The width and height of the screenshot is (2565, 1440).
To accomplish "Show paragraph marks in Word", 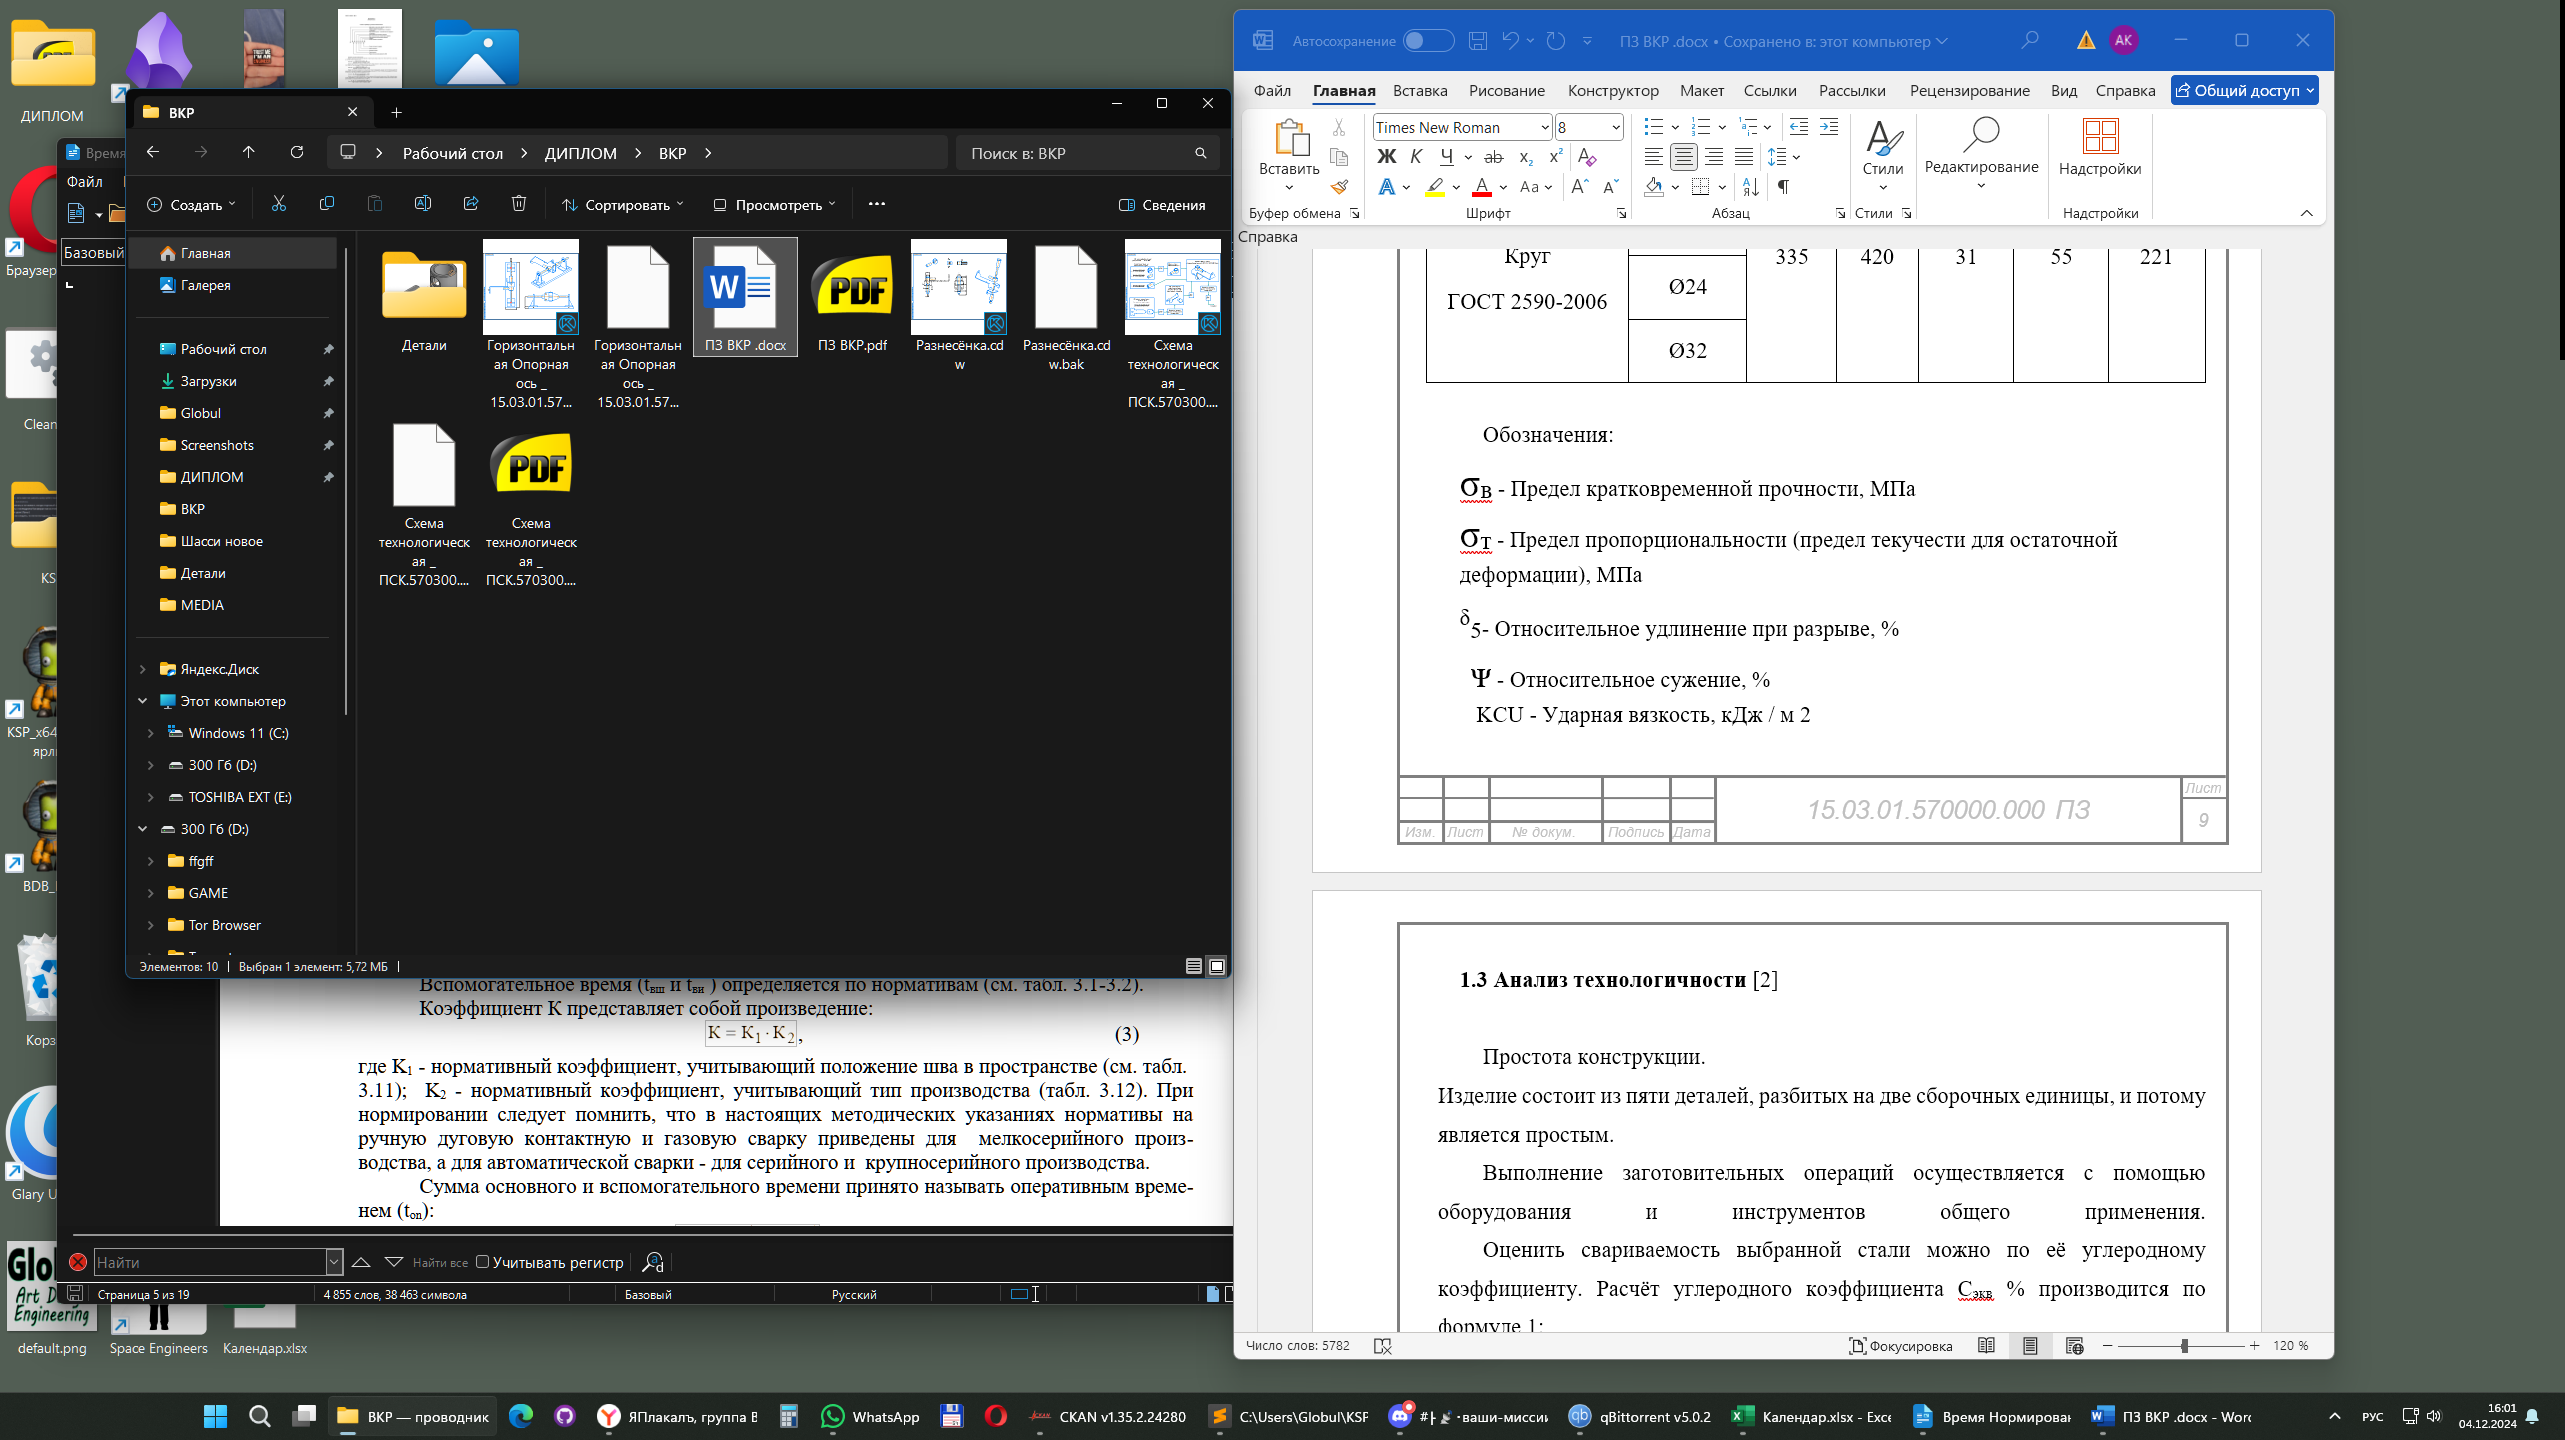I will (x=1783, y=187).
